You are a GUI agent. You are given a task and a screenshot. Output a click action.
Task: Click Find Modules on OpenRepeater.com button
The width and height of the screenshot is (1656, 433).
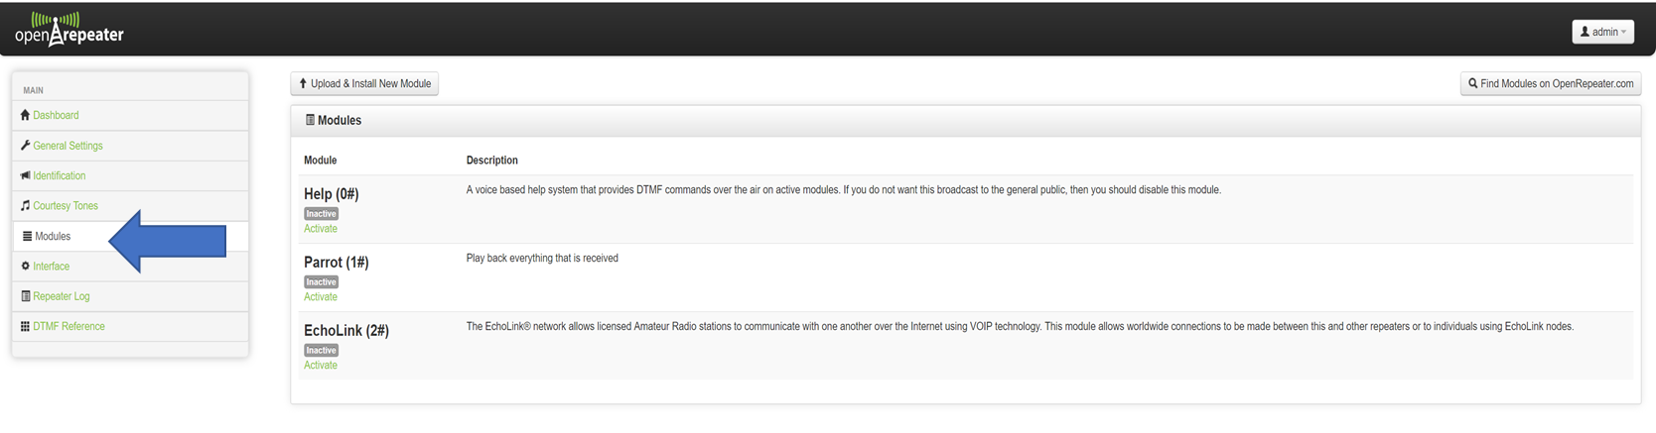1550,84
